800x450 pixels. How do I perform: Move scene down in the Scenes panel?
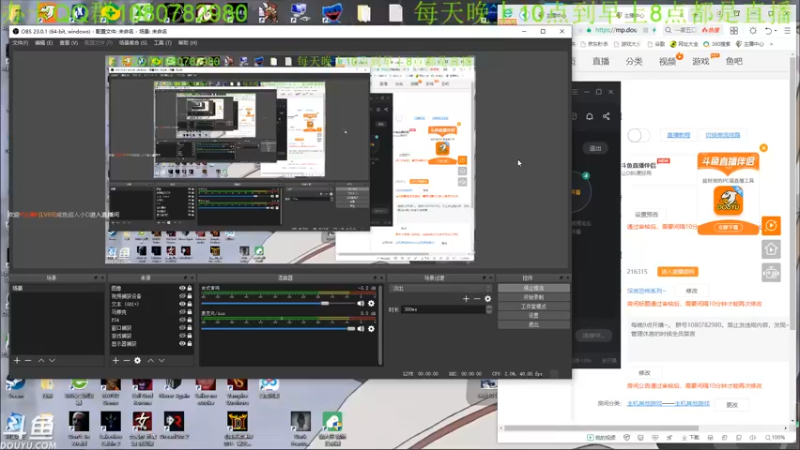pos(52,360)
